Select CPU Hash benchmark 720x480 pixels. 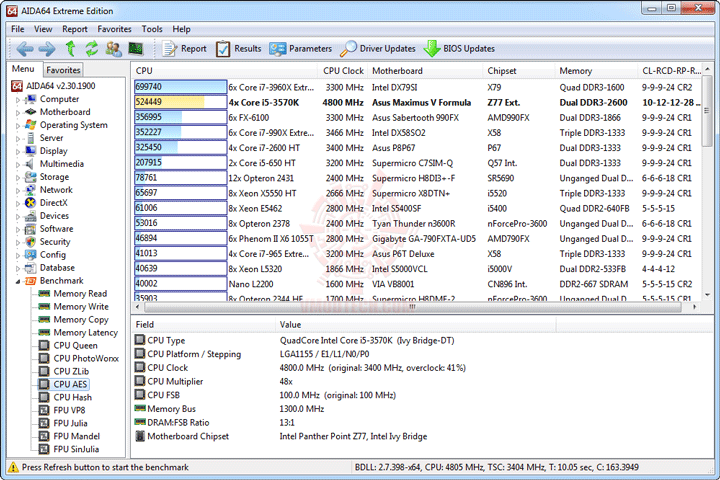coord(73,397)
